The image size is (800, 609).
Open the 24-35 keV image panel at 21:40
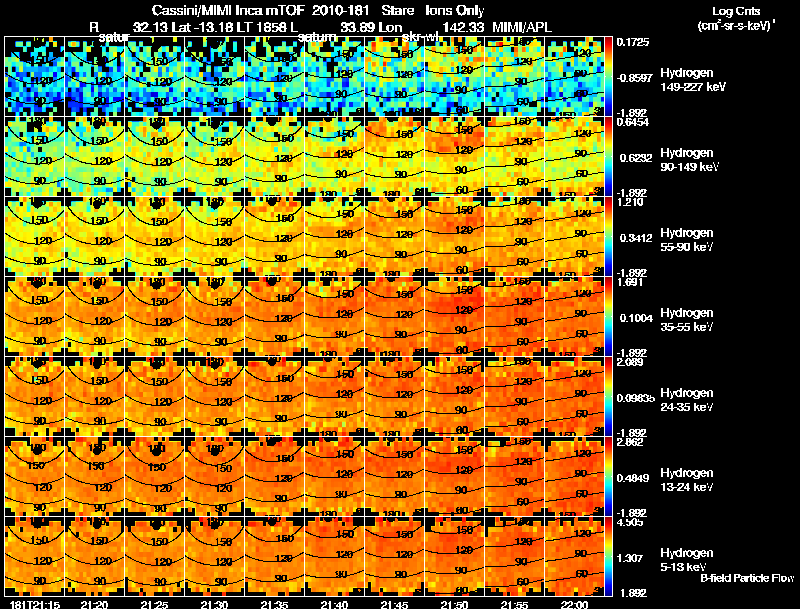pos(335,397)
